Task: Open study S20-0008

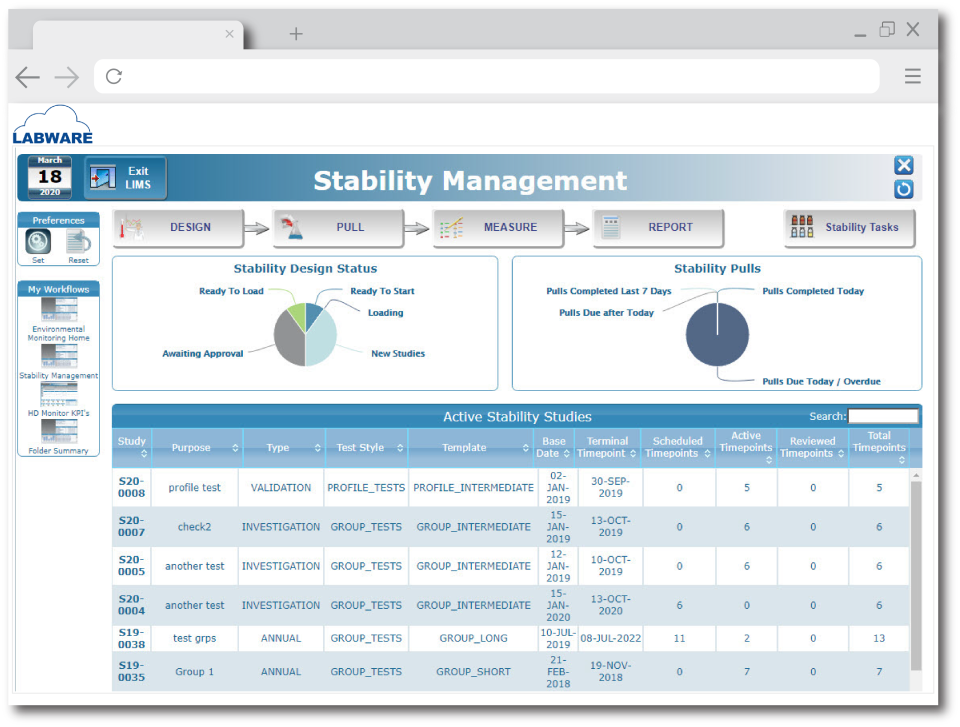Action: click(x=131, y=488)
